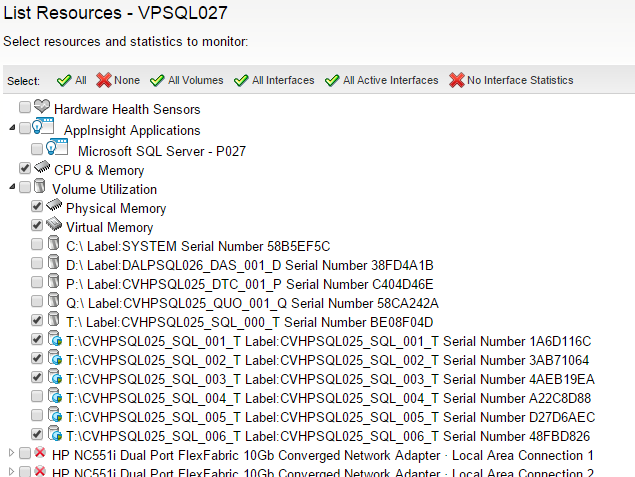Click the mount point icon for T:\CVHPSQL025_SQL_001_T
Image resolution: width=635 pixels, height=477 pixels.
point(55,339)
